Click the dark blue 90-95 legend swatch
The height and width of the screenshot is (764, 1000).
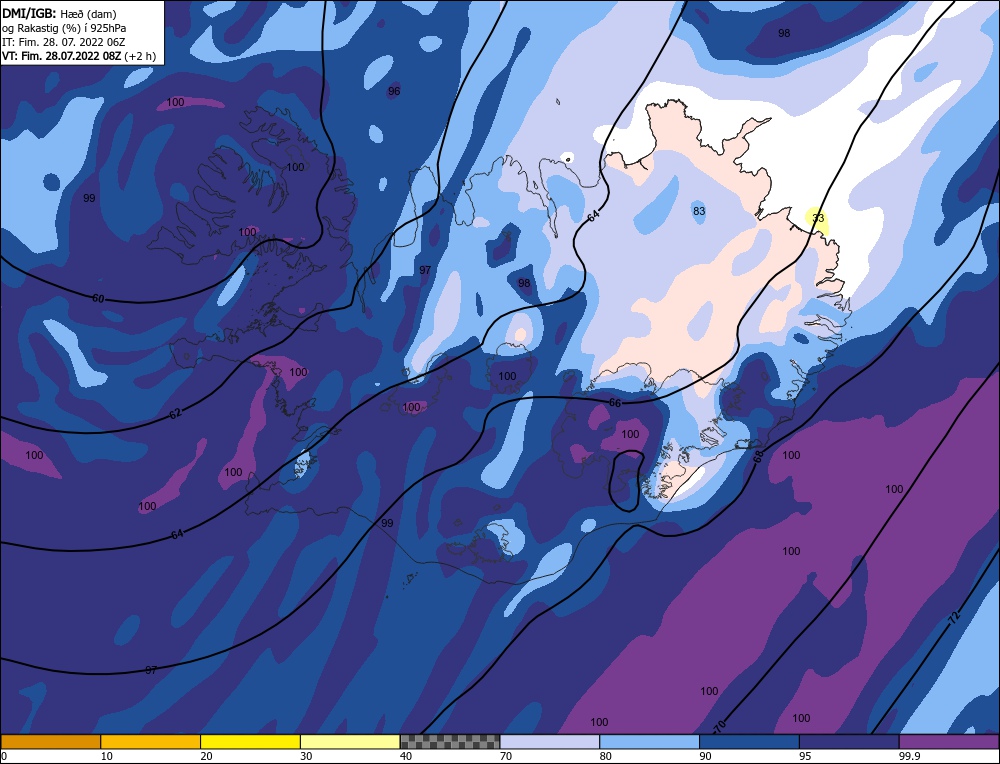click(749, 741)
